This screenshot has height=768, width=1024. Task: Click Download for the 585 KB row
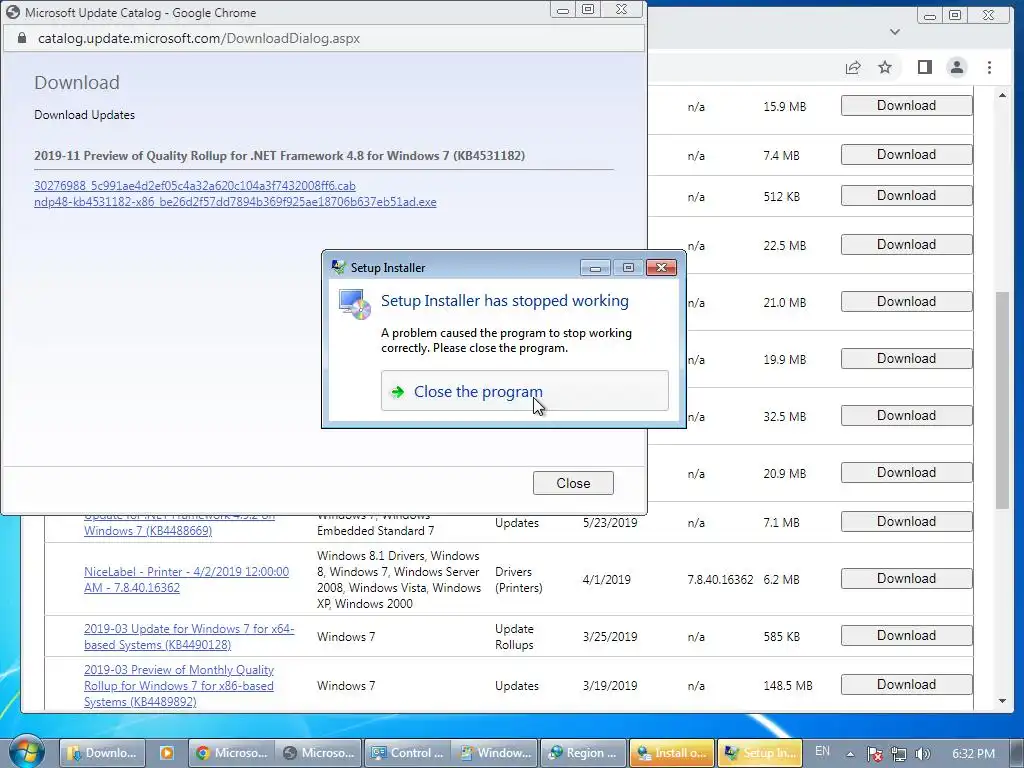point(906,635)
